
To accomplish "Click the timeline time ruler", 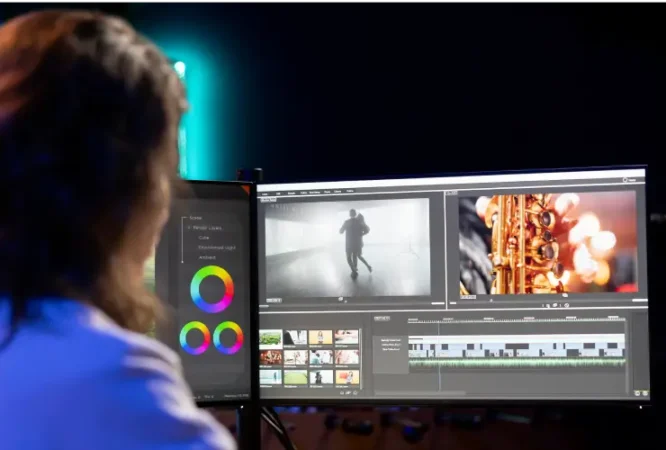I will coord(516,319).
